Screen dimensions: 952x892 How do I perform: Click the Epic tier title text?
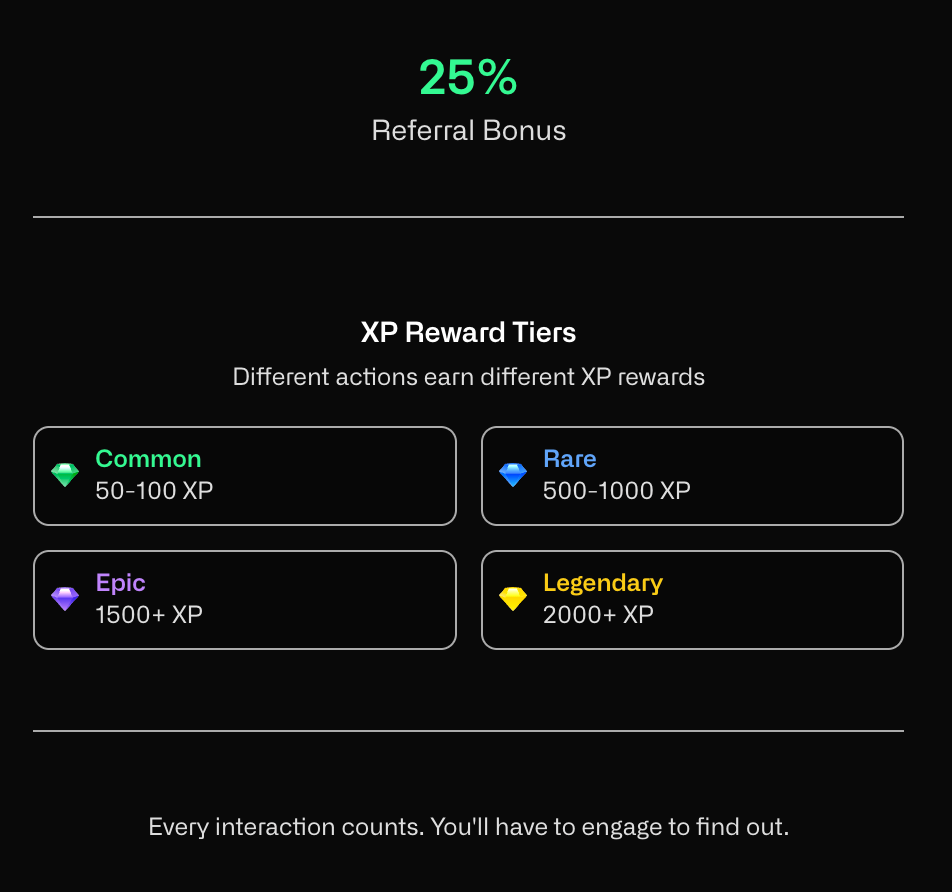(120, 583)
